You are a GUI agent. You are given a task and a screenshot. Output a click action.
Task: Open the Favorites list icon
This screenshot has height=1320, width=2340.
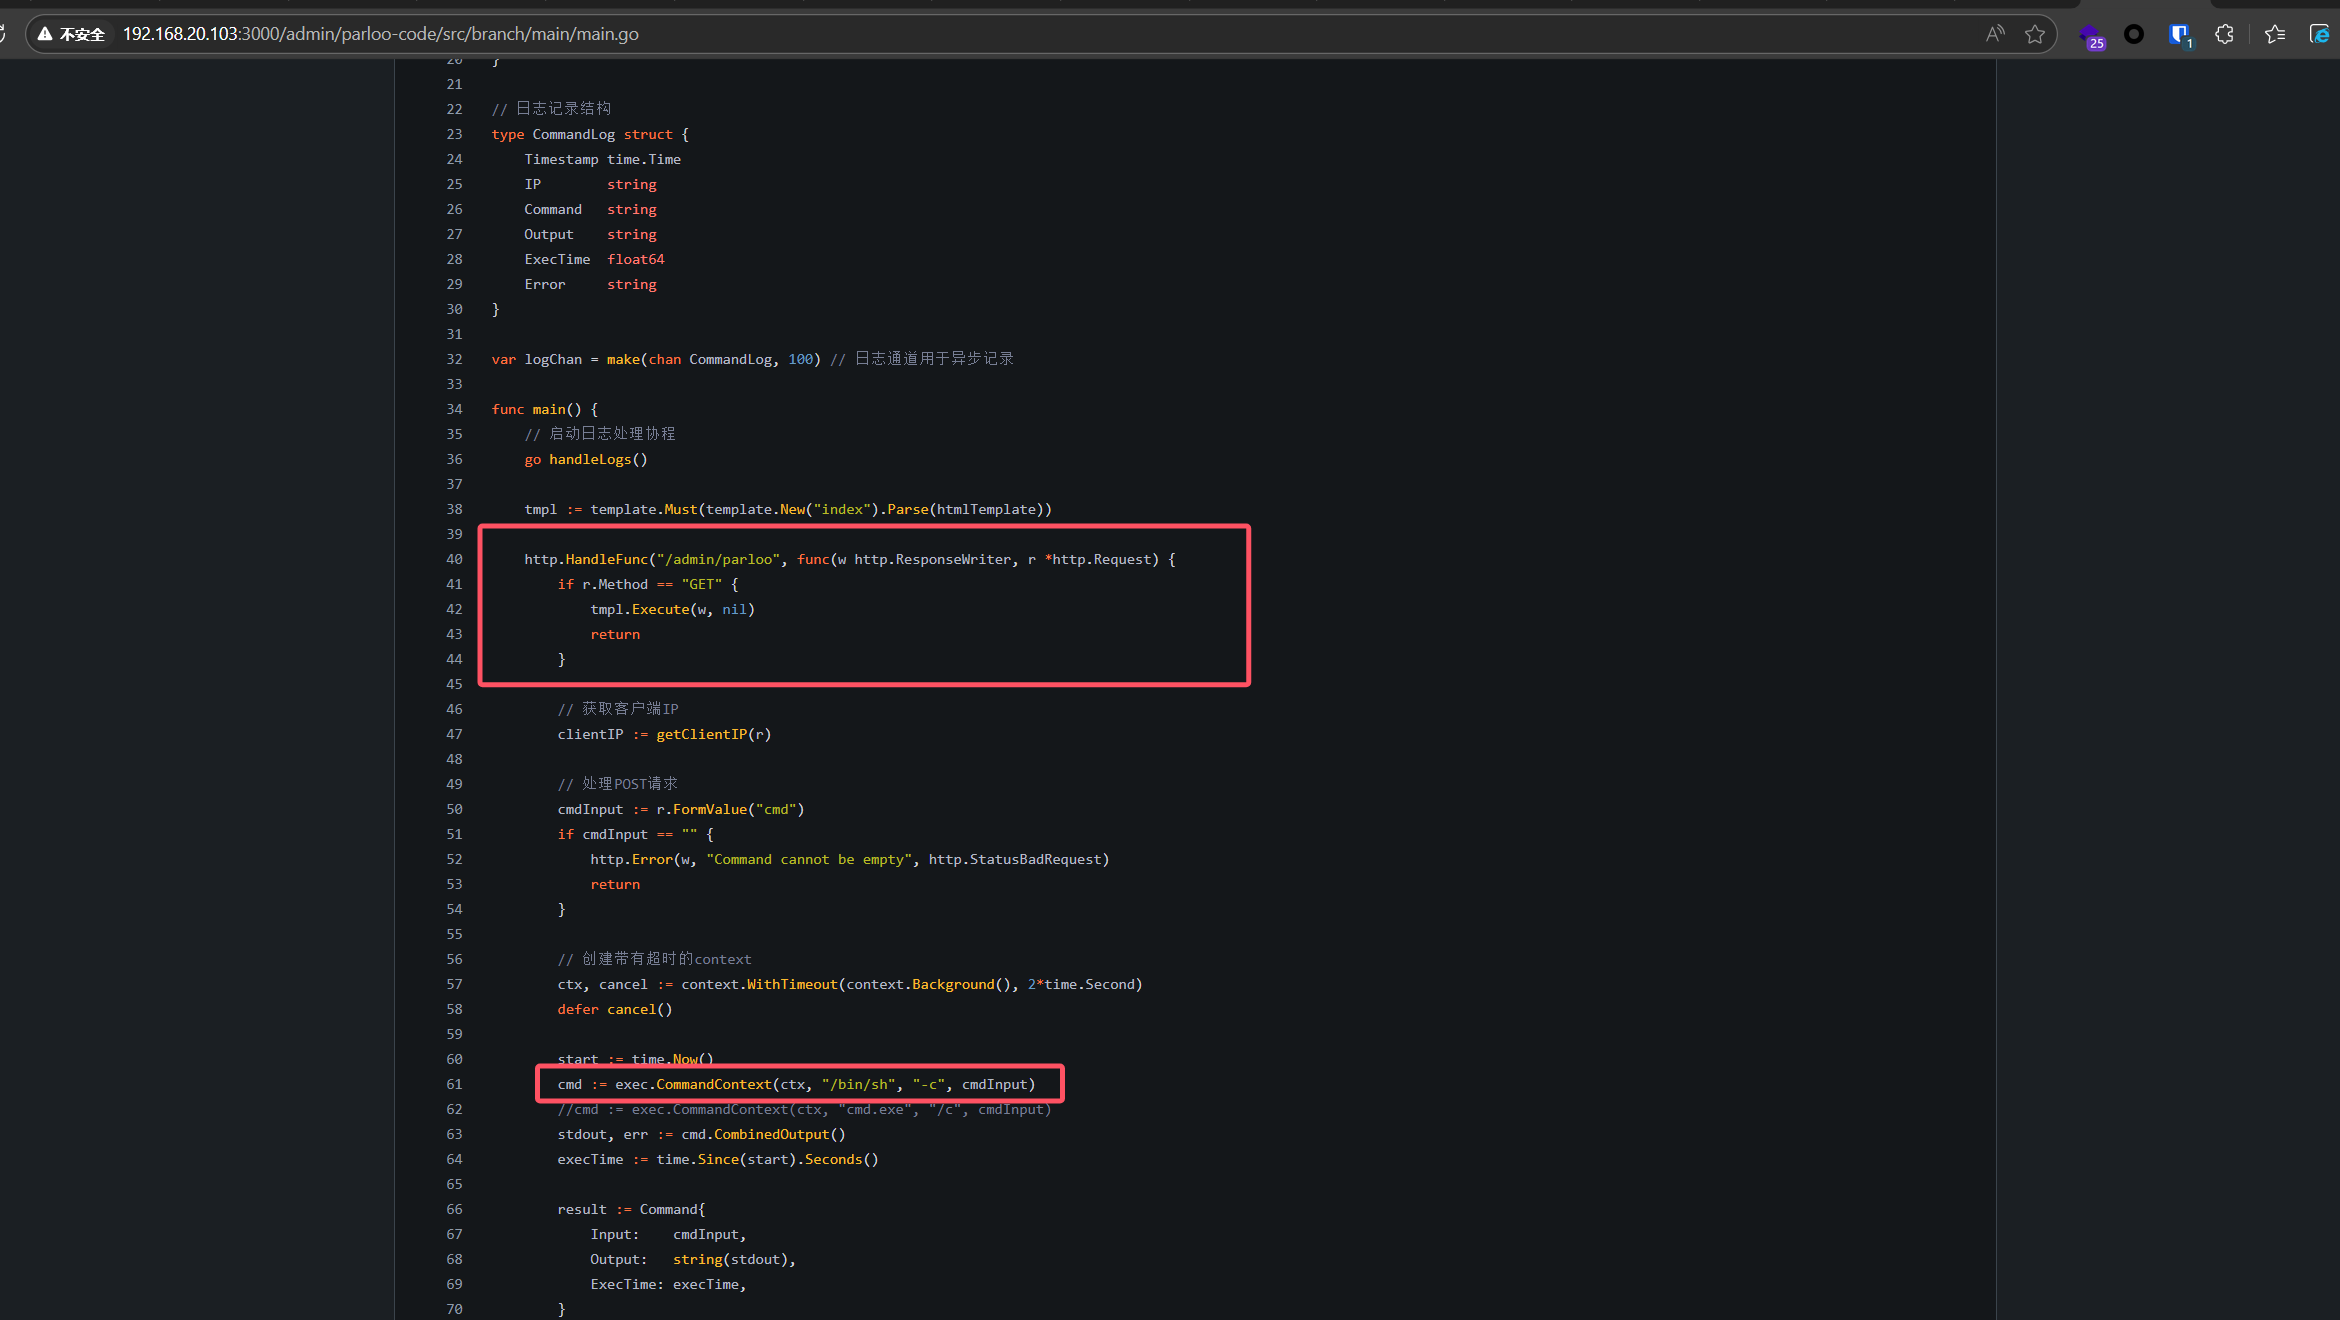[2275, 34]
